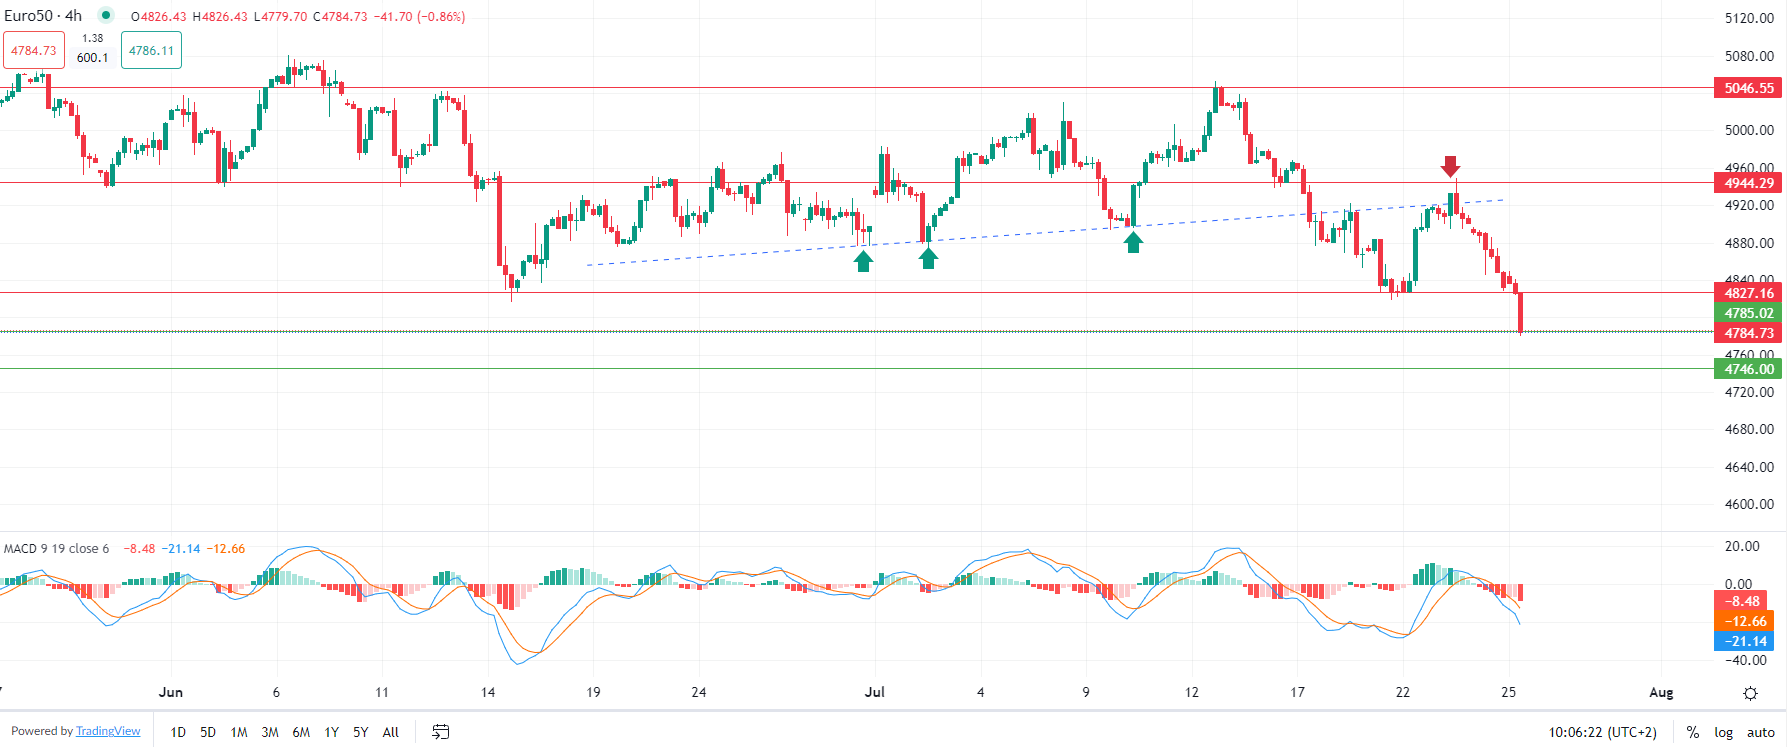
Task: Click the green up arrow near July 10
Action: tap(1133, 241)
